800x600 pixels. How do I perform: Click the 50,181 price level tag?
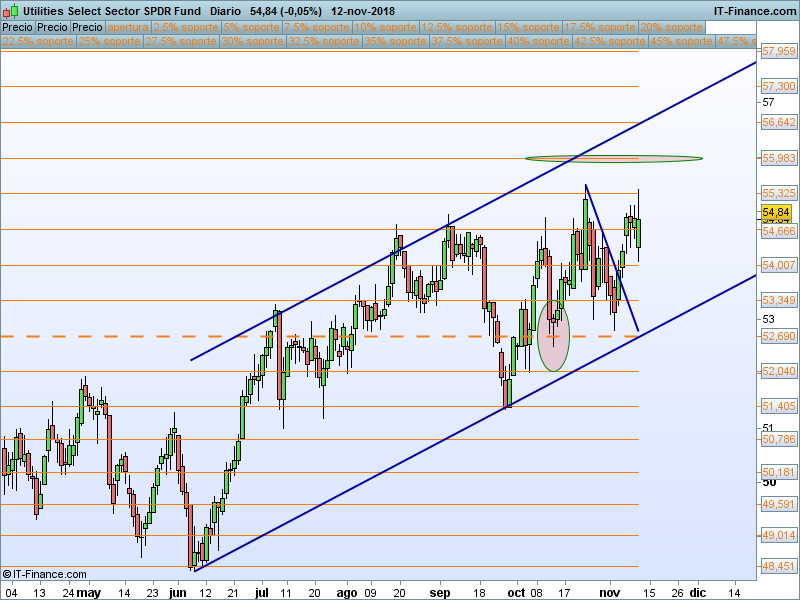779,472
